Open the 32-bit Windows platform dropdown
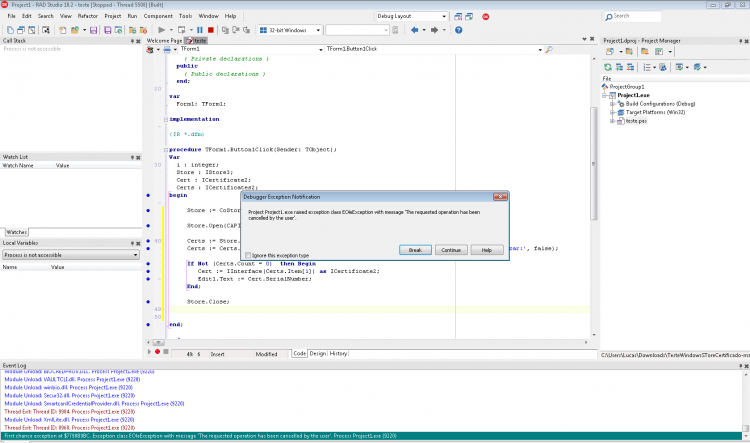 pos(290,30)
